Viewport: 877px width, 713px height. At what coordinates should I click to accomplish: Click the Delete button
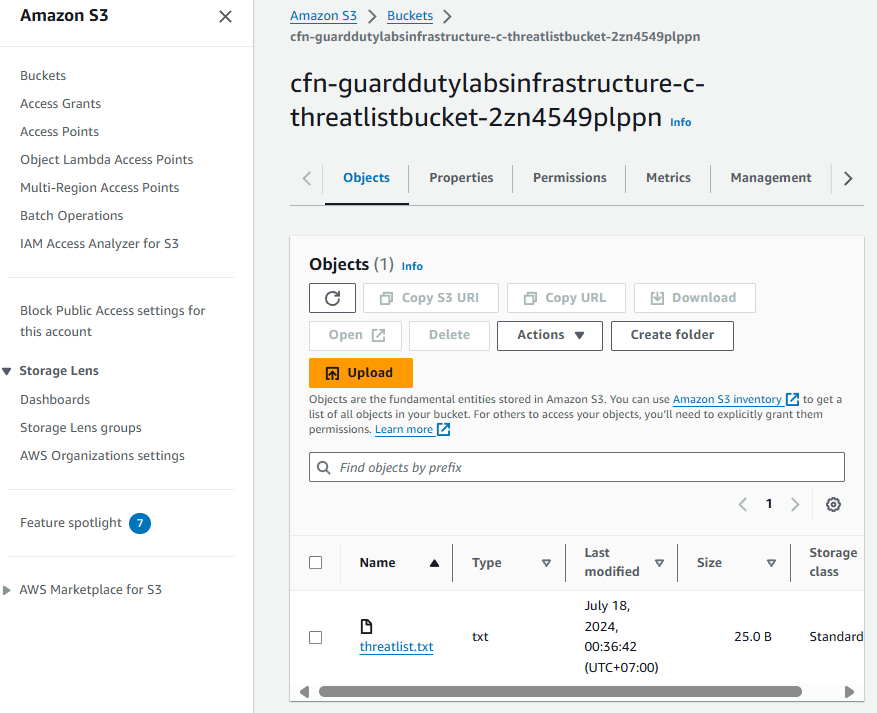click(x=449, y=336)
